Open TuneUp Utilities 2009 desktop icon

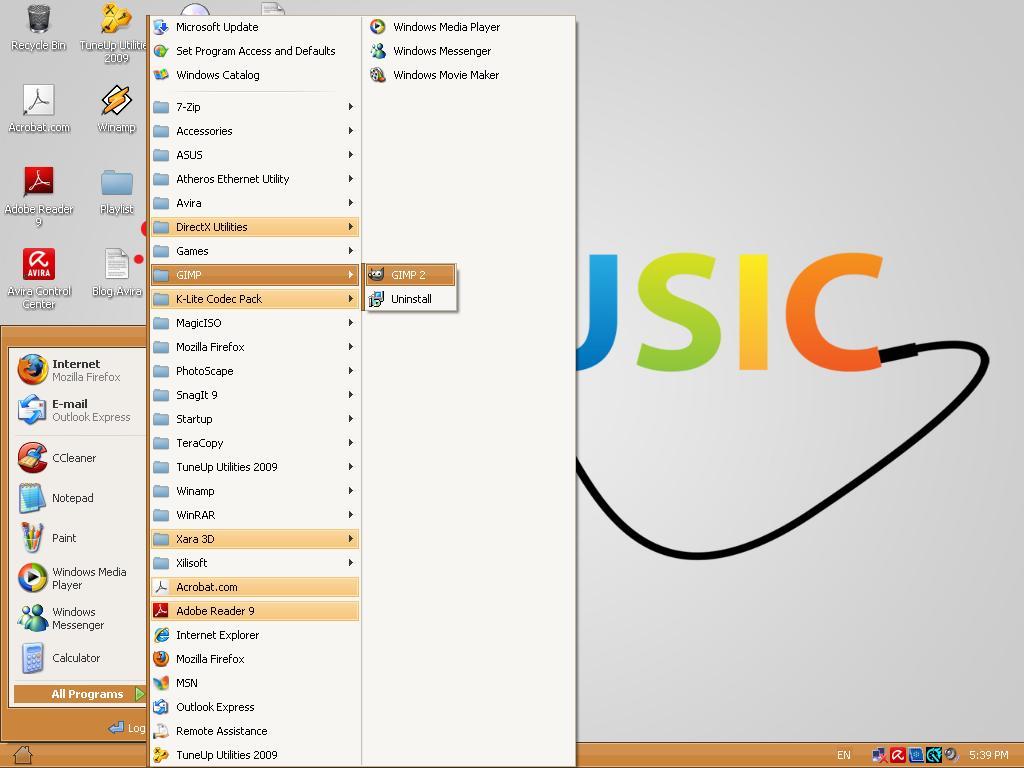[114, 33]
